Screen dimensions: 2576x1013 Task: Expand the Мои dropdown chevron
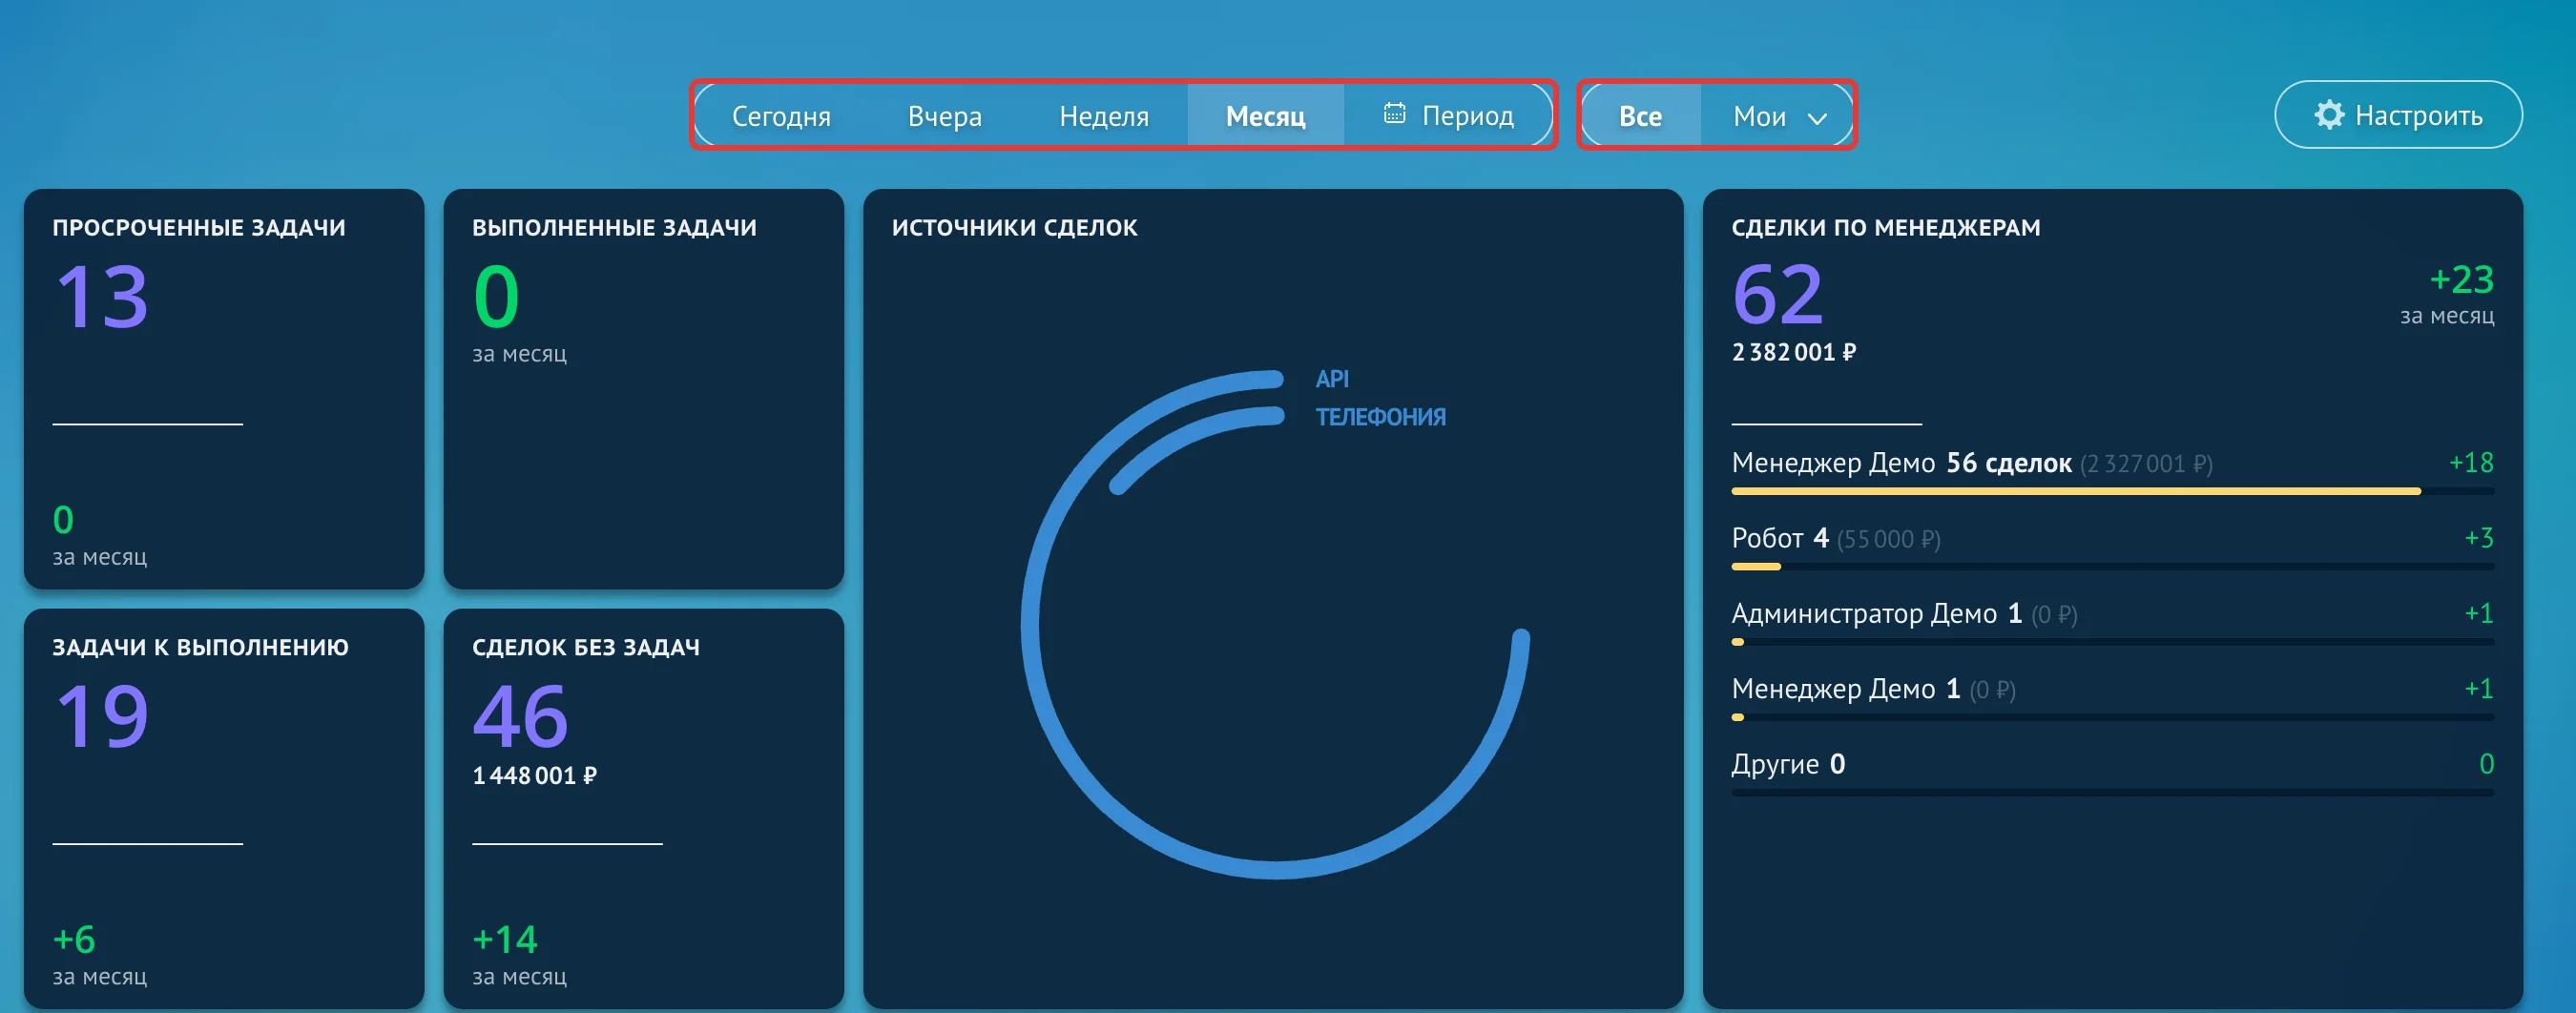pyautogui.click(x=1817, y=119)
